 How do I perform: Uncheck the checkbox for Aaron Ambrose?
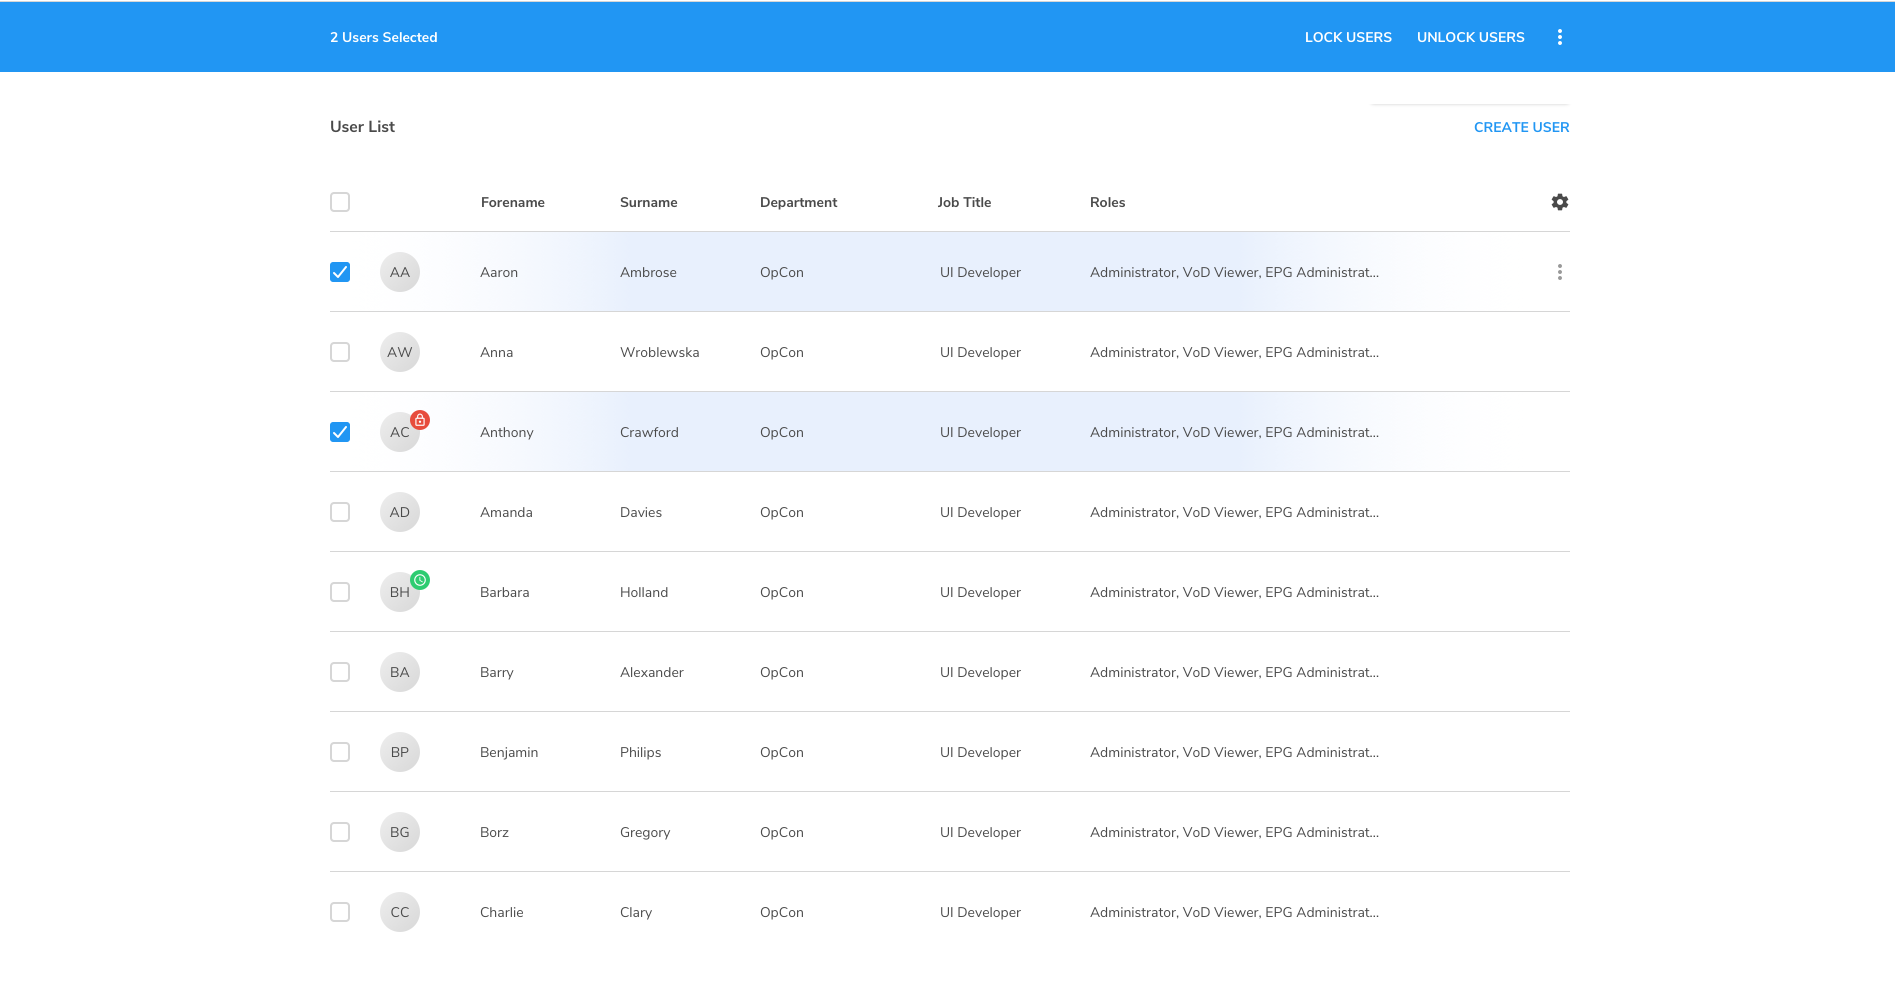(340, 272)
